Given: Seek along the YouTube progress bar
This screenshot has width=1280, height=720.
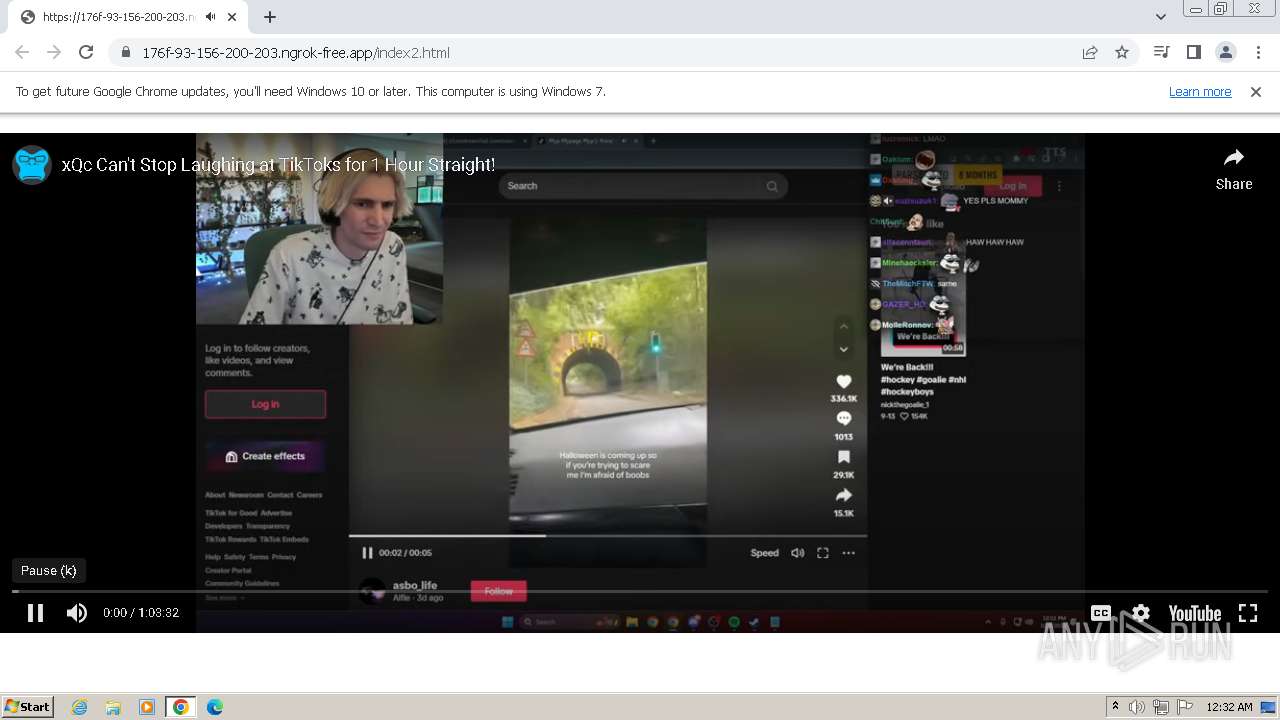Looking at the screenshot, I should click(x=640, y=591).
